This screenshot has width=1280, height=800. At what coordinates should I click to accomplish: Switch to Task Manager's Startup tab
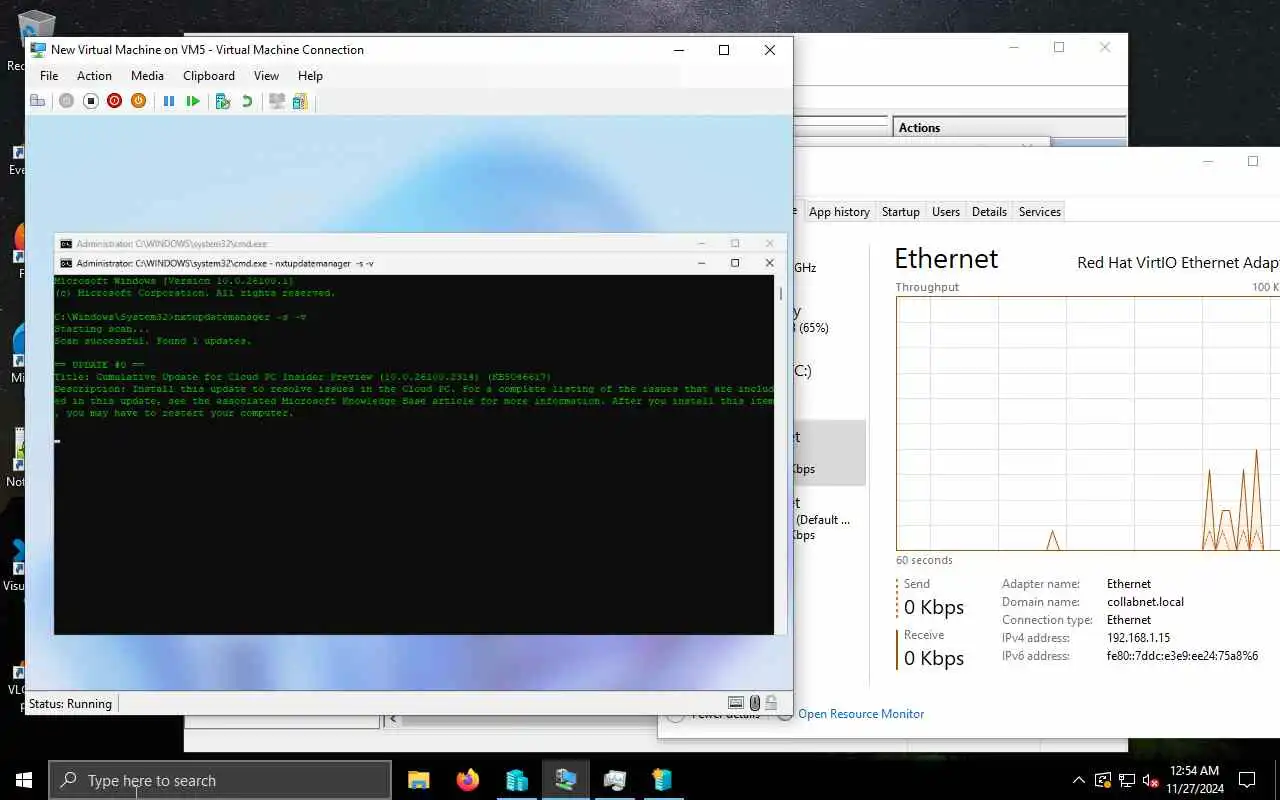click(x=900, y=212)
